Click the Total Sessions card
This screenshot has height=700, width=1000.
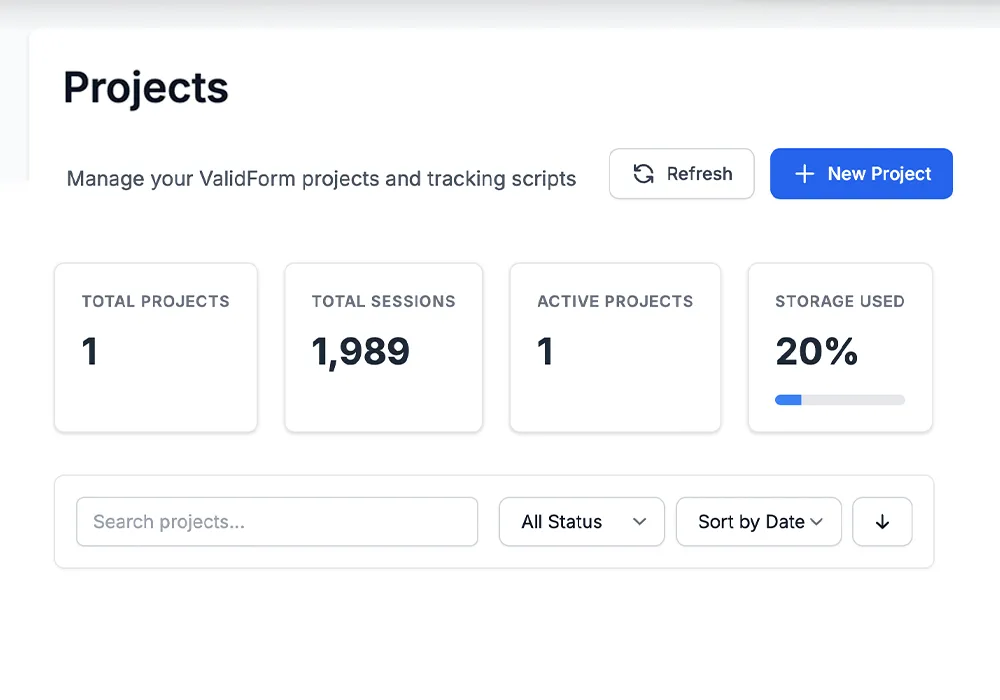pos(383,347)
